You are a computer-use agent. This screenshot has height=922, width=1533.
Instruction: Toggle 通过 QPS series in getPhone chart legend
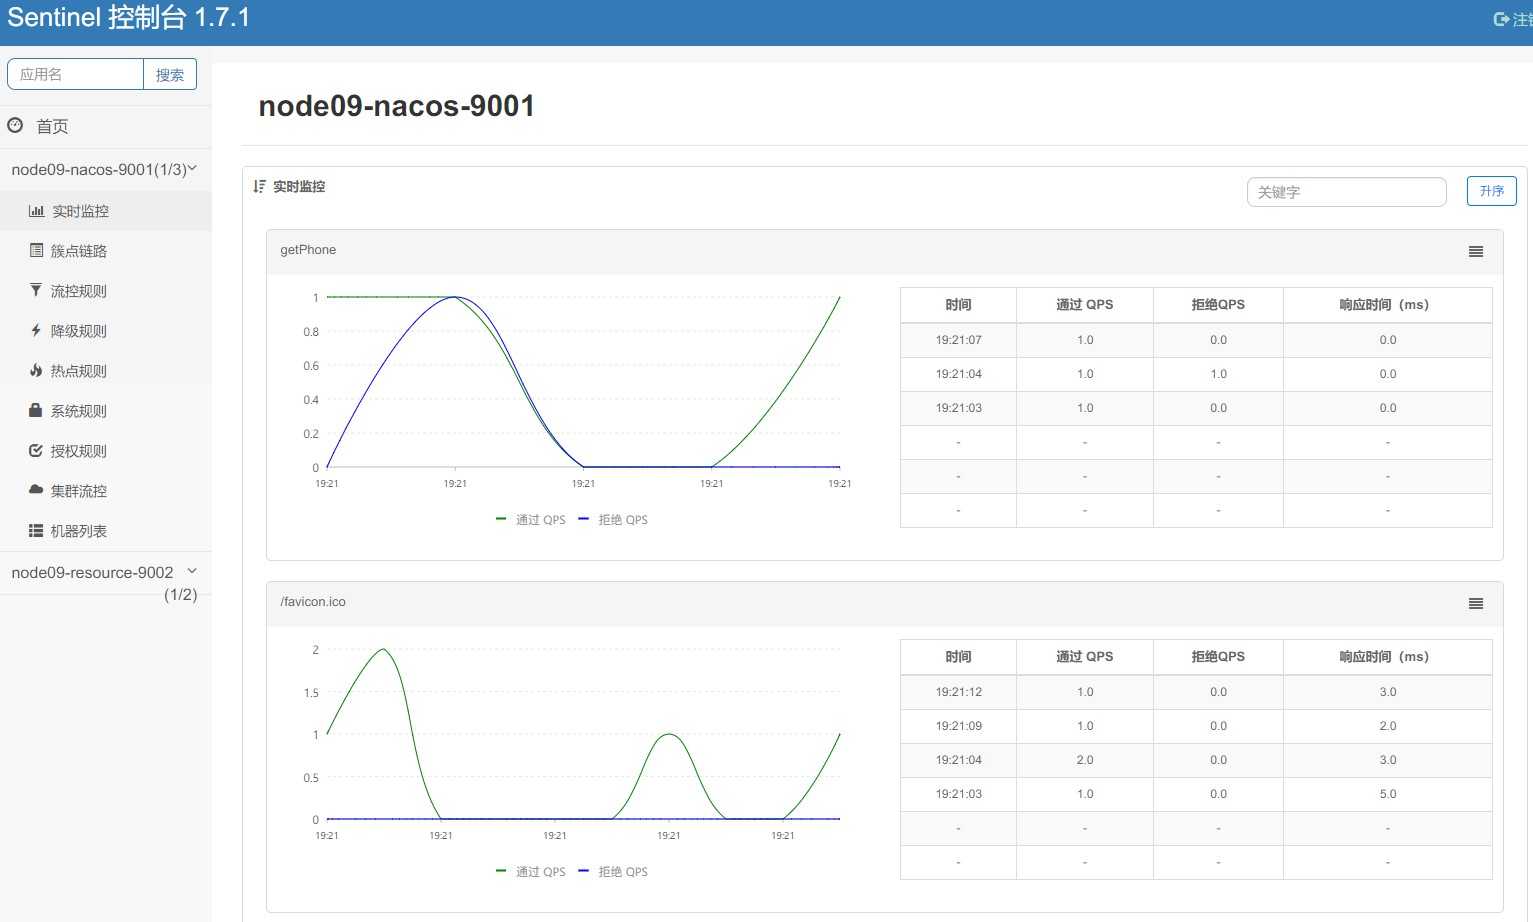click(531, 520)
